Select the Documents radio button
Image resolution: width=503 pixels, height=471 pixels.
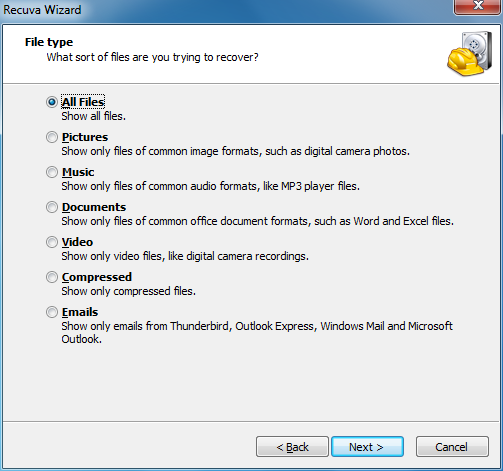pos(52,207)
